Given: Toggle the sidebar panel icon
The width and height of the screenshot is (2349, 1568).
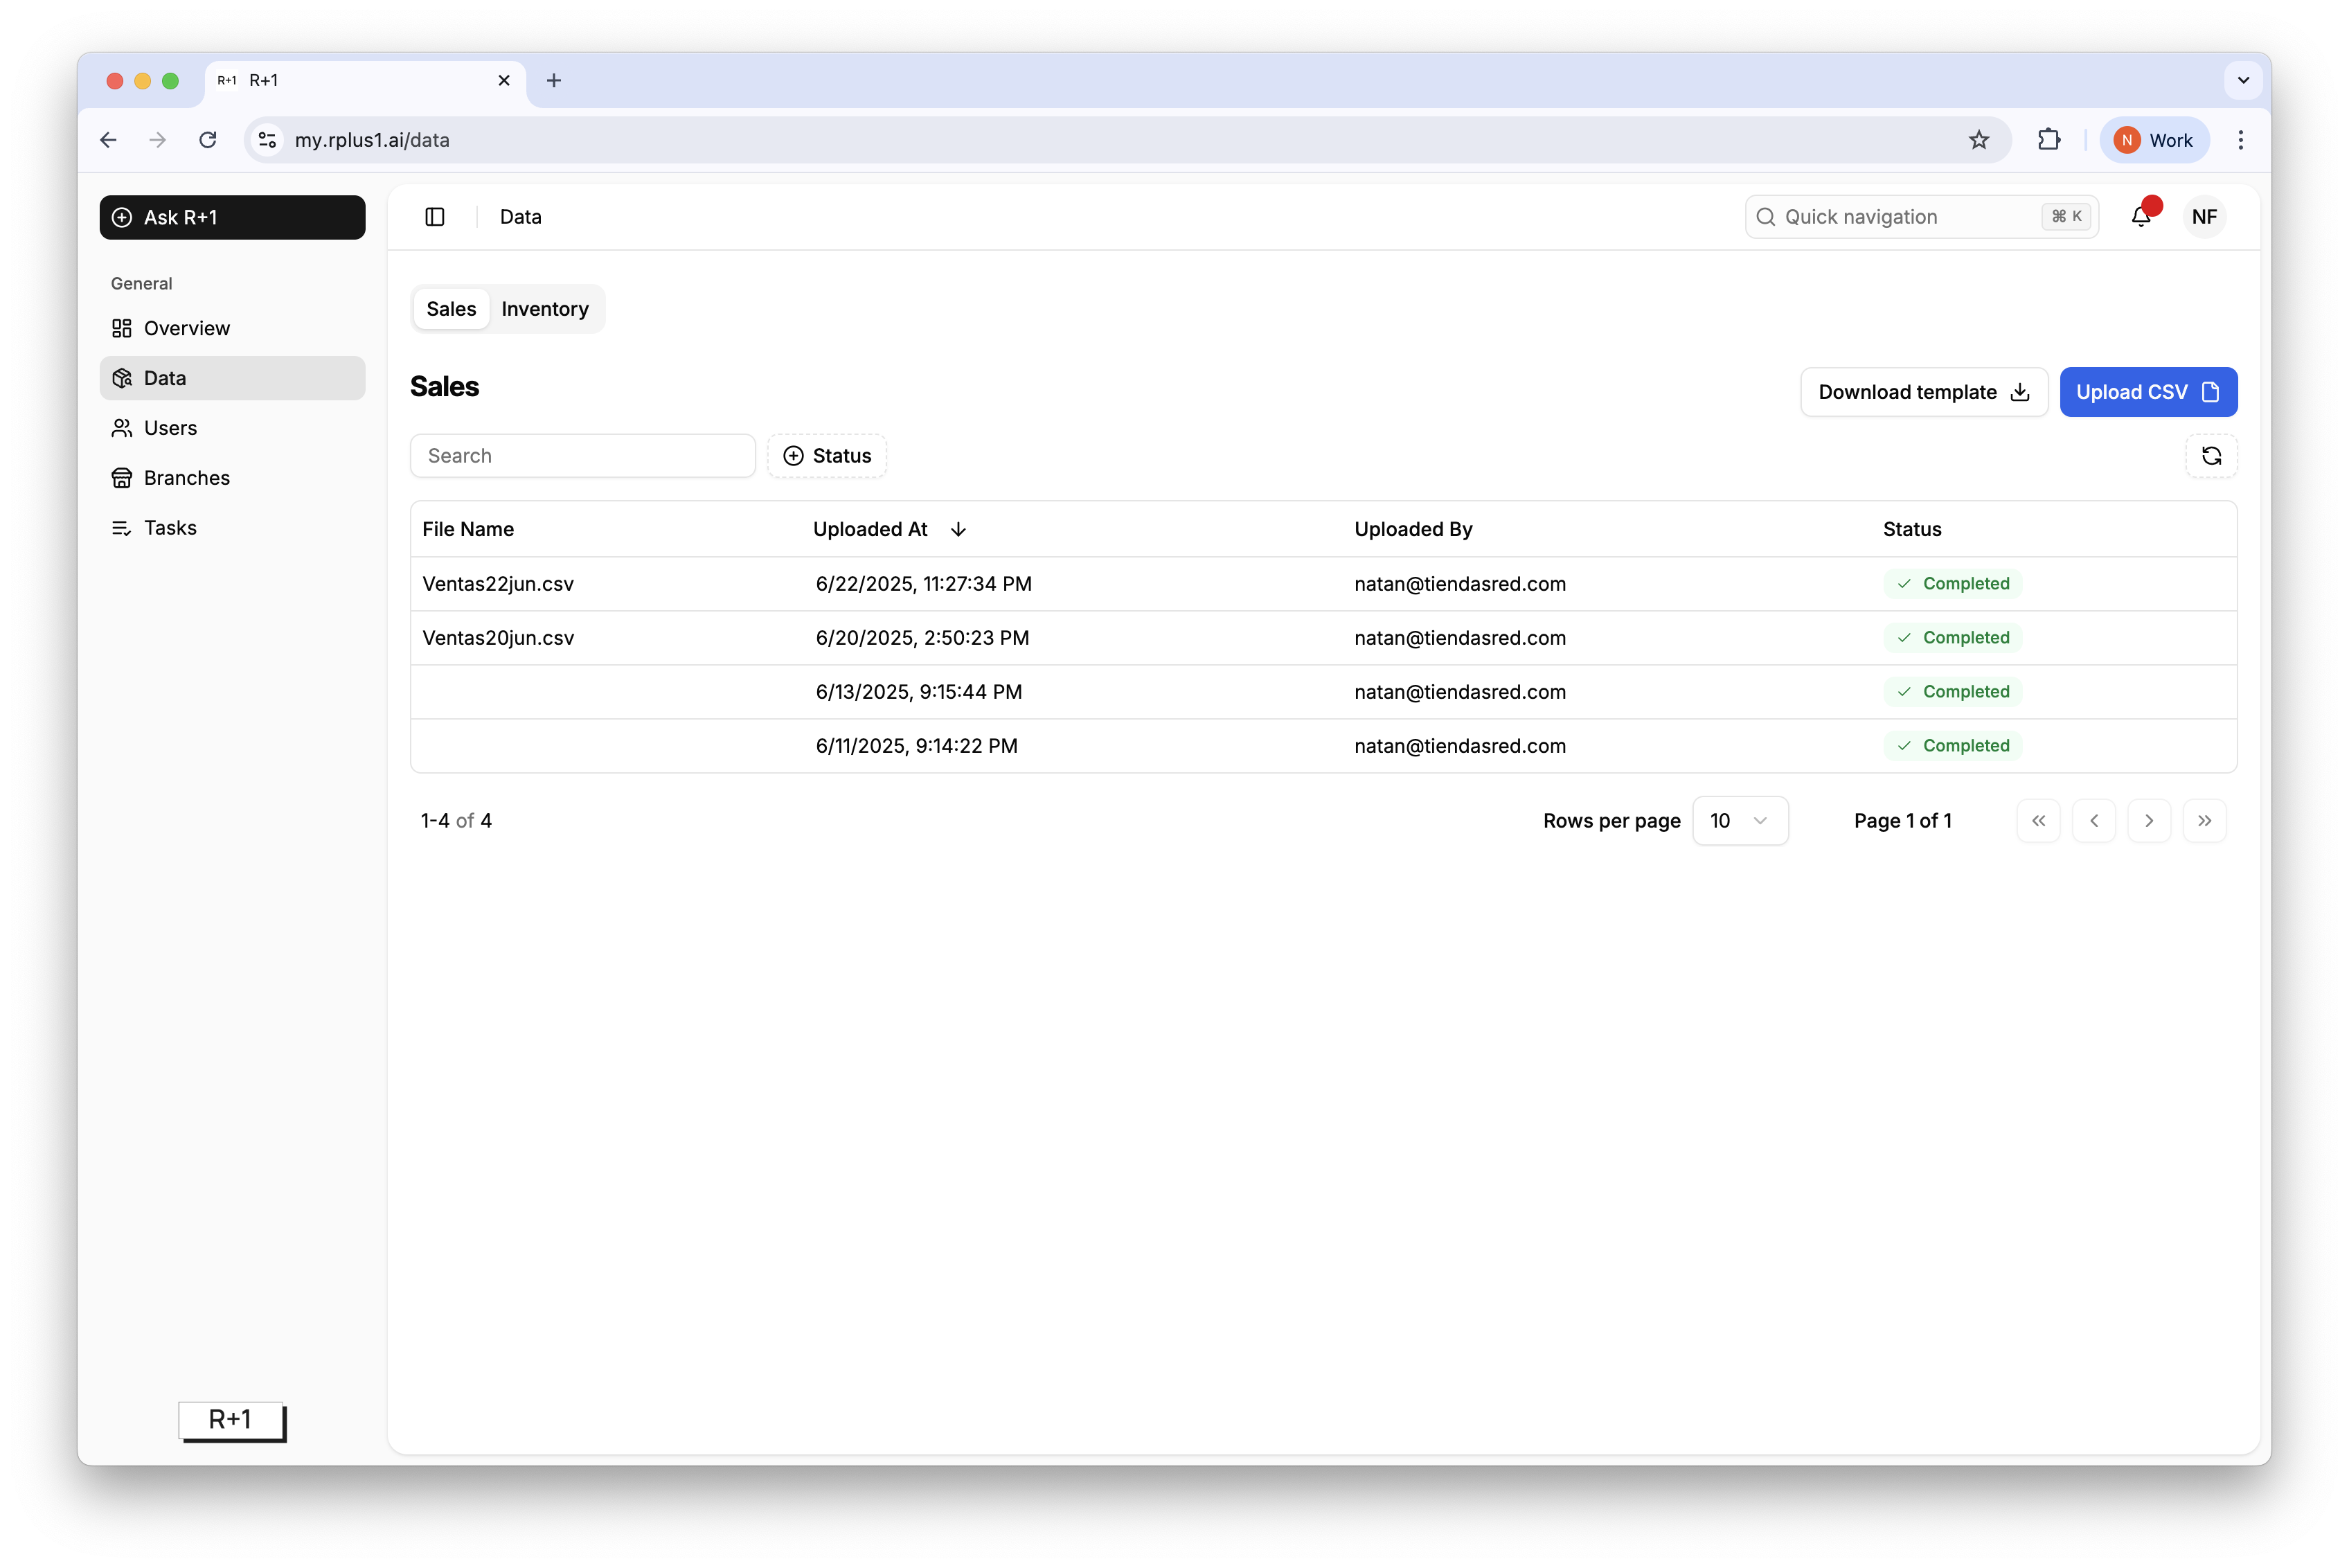Looking at the screenshot, I should (x=435, y=217).
